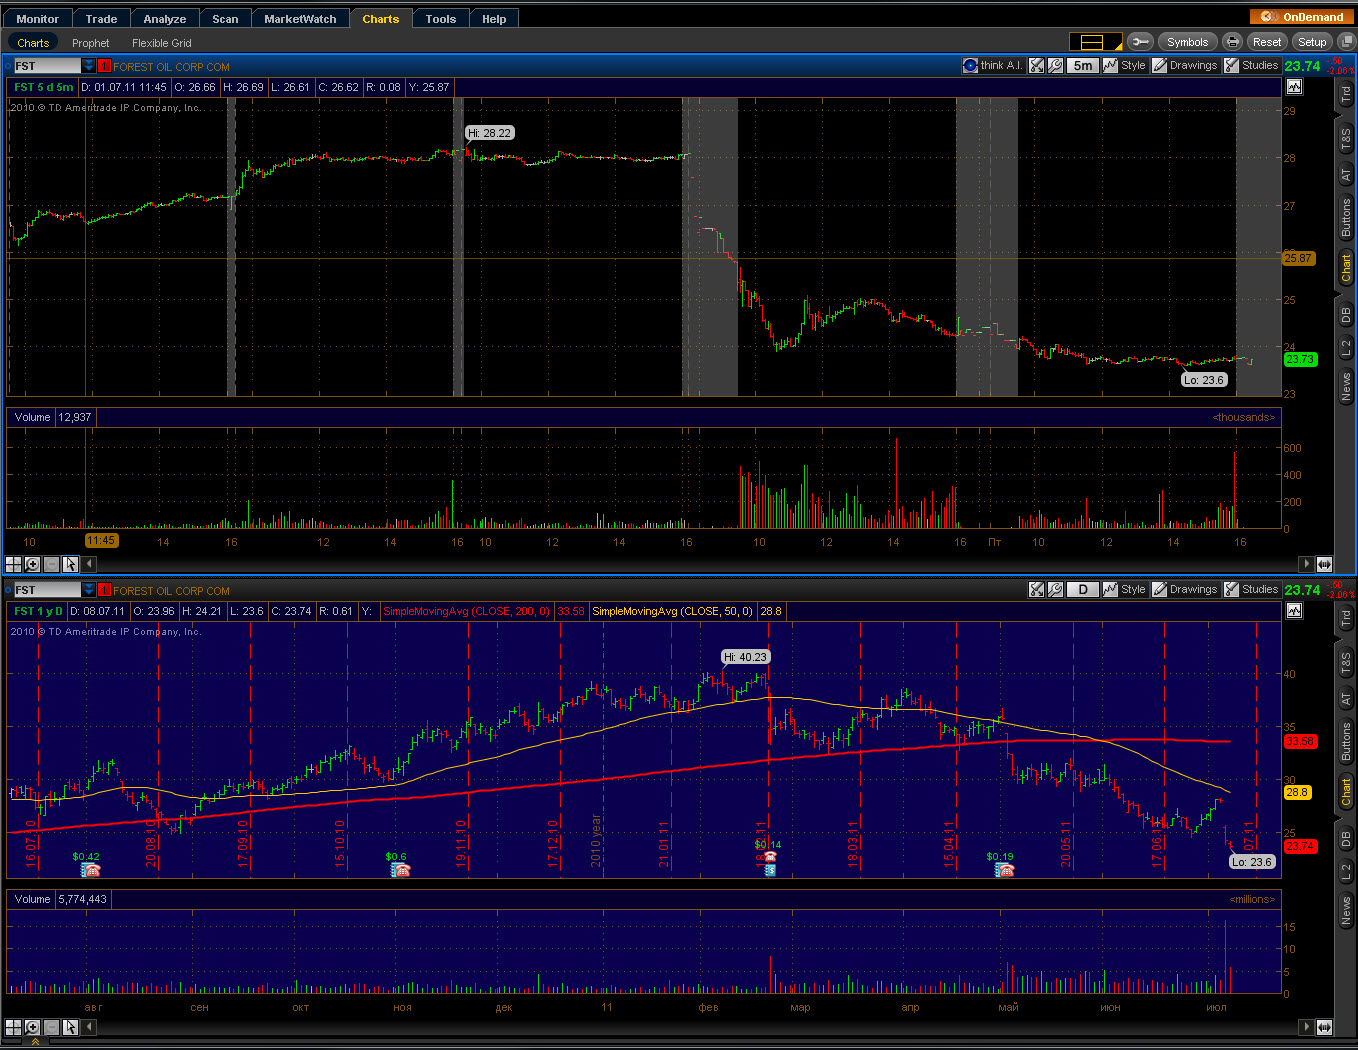The width and height of the screenshot is (1358, 1050).
Task: Click zoom in magnifier below top chart
Action: (x=33, y=564)
